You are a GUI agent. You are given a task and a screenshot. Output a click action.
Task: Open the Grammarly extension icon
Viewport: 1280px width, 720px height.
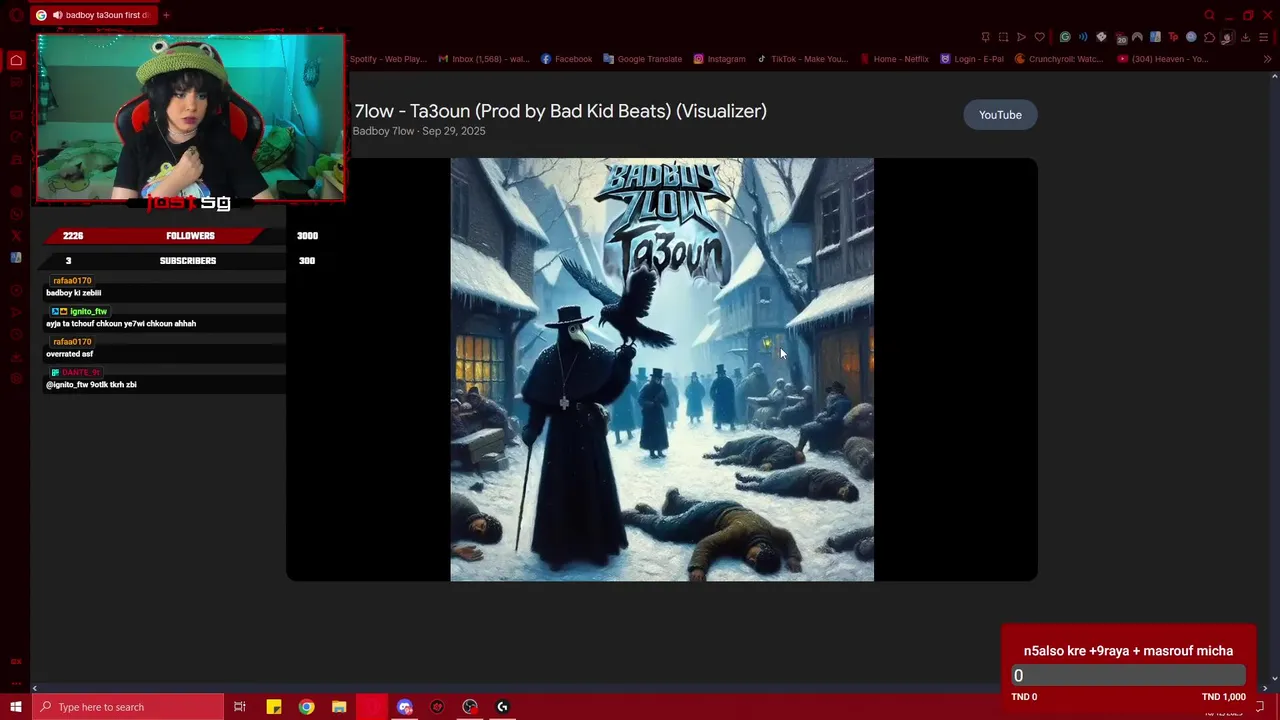[x=1065, y=37]
